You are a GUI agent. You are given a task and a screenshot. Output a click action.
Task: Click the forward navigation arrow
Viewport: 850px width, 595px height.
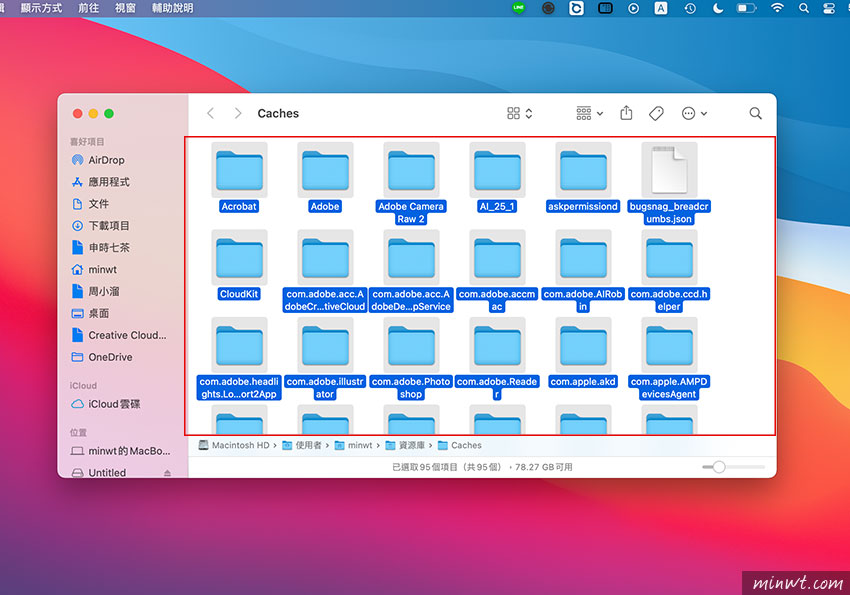[x=237, y=113]
